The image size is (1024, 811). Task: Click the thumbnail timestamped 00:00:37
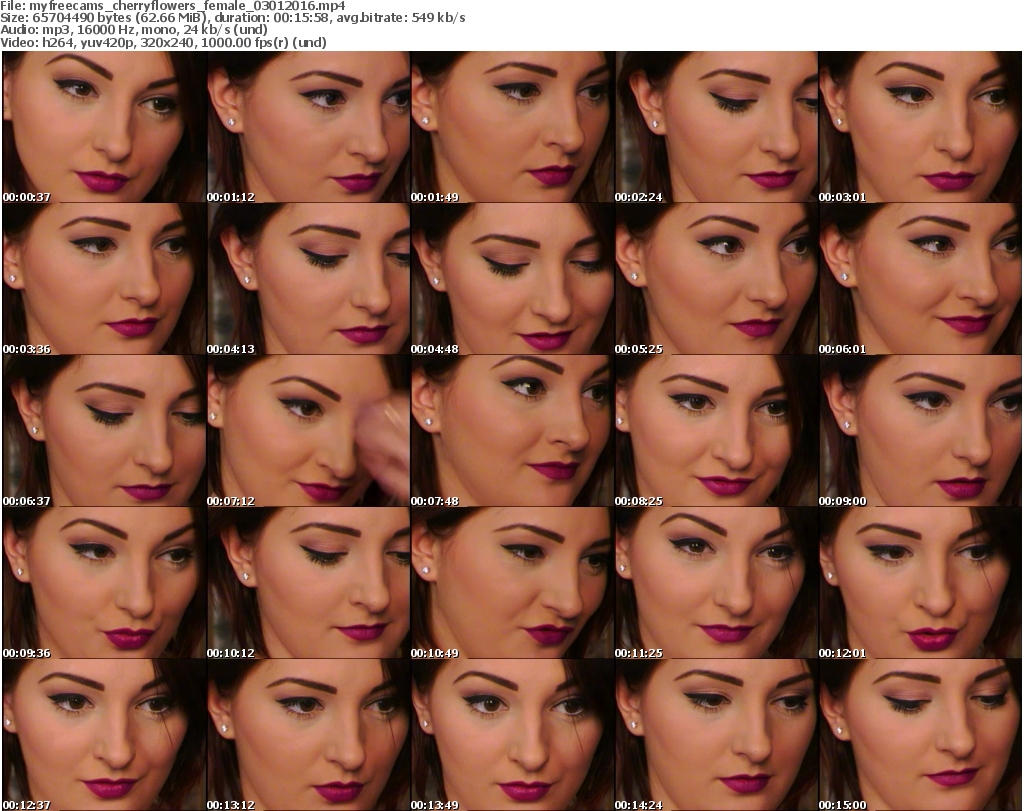click(x=104, y=127)
